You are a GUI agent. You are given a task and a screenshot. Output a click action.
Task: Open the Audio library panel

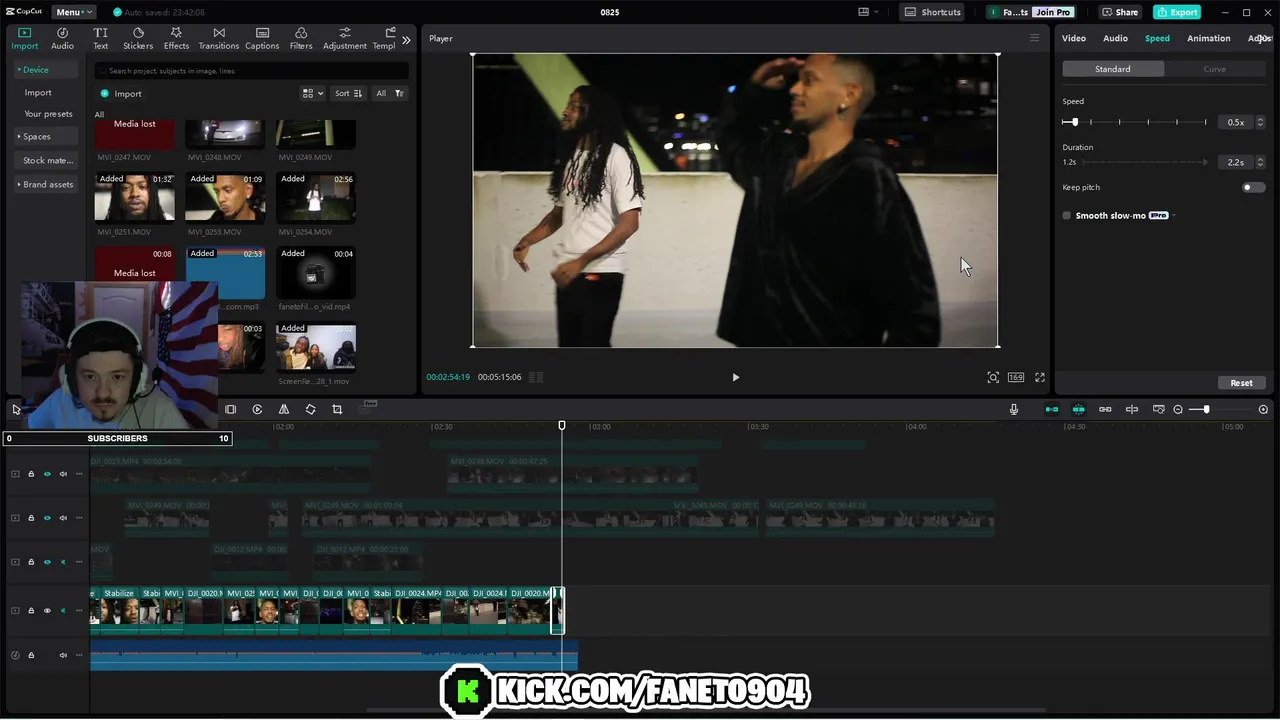[x=62, y=39]
